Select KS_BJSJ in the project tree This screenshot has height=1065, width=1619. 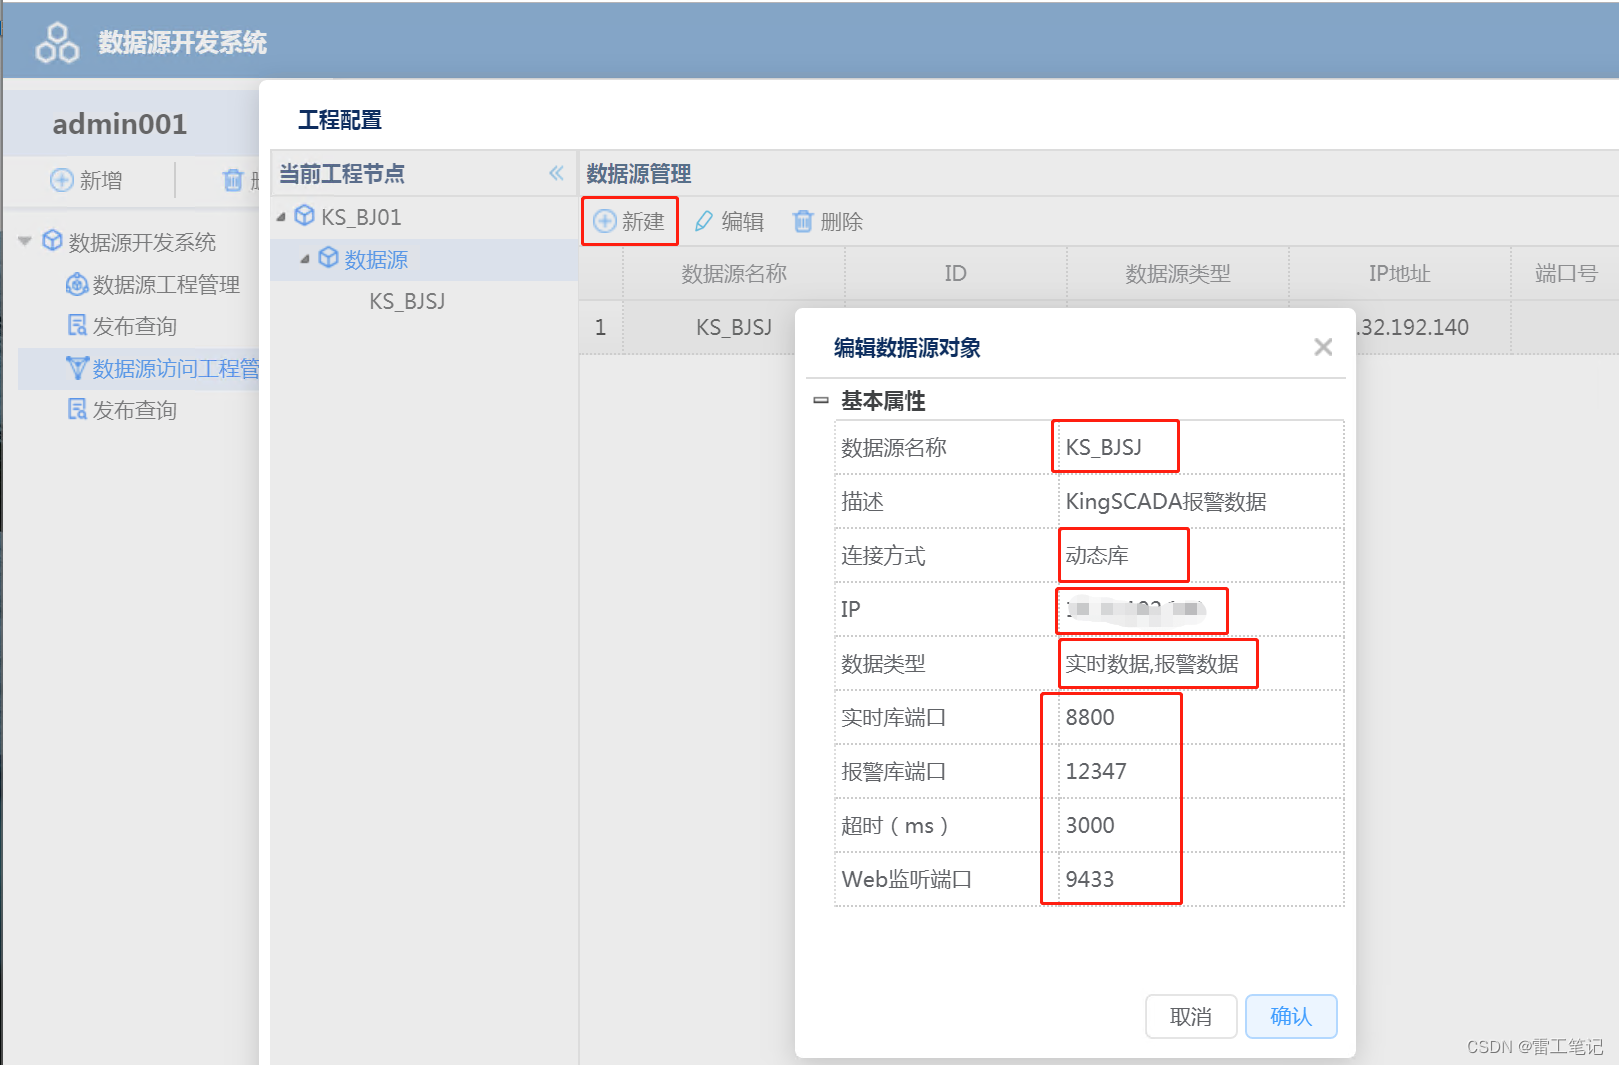point(407,301)
